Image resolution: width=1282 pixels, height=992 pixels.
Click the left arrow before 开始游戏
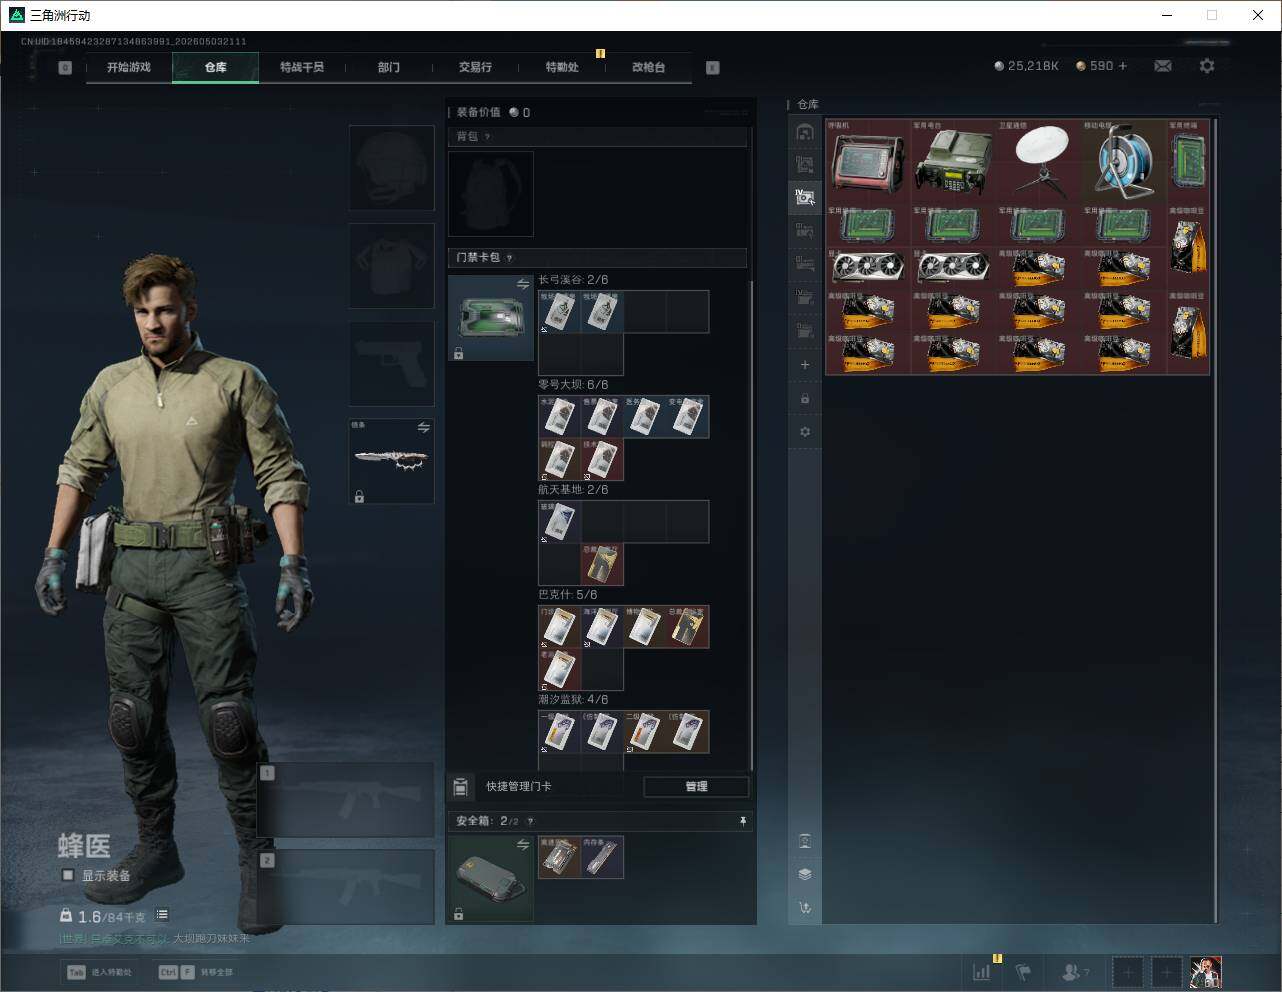point(65,68)
